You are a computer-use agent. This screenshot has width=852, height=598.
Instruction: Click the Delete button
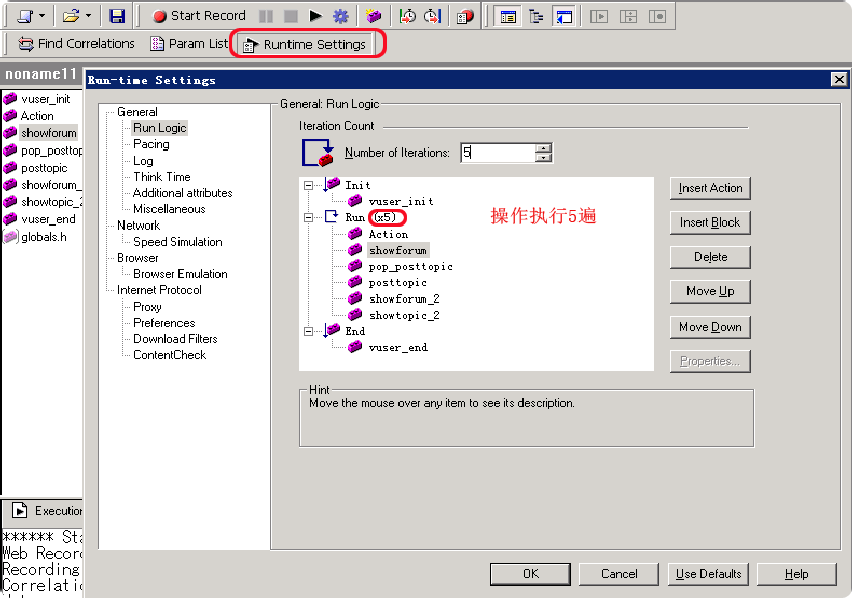tap(710, 257)
